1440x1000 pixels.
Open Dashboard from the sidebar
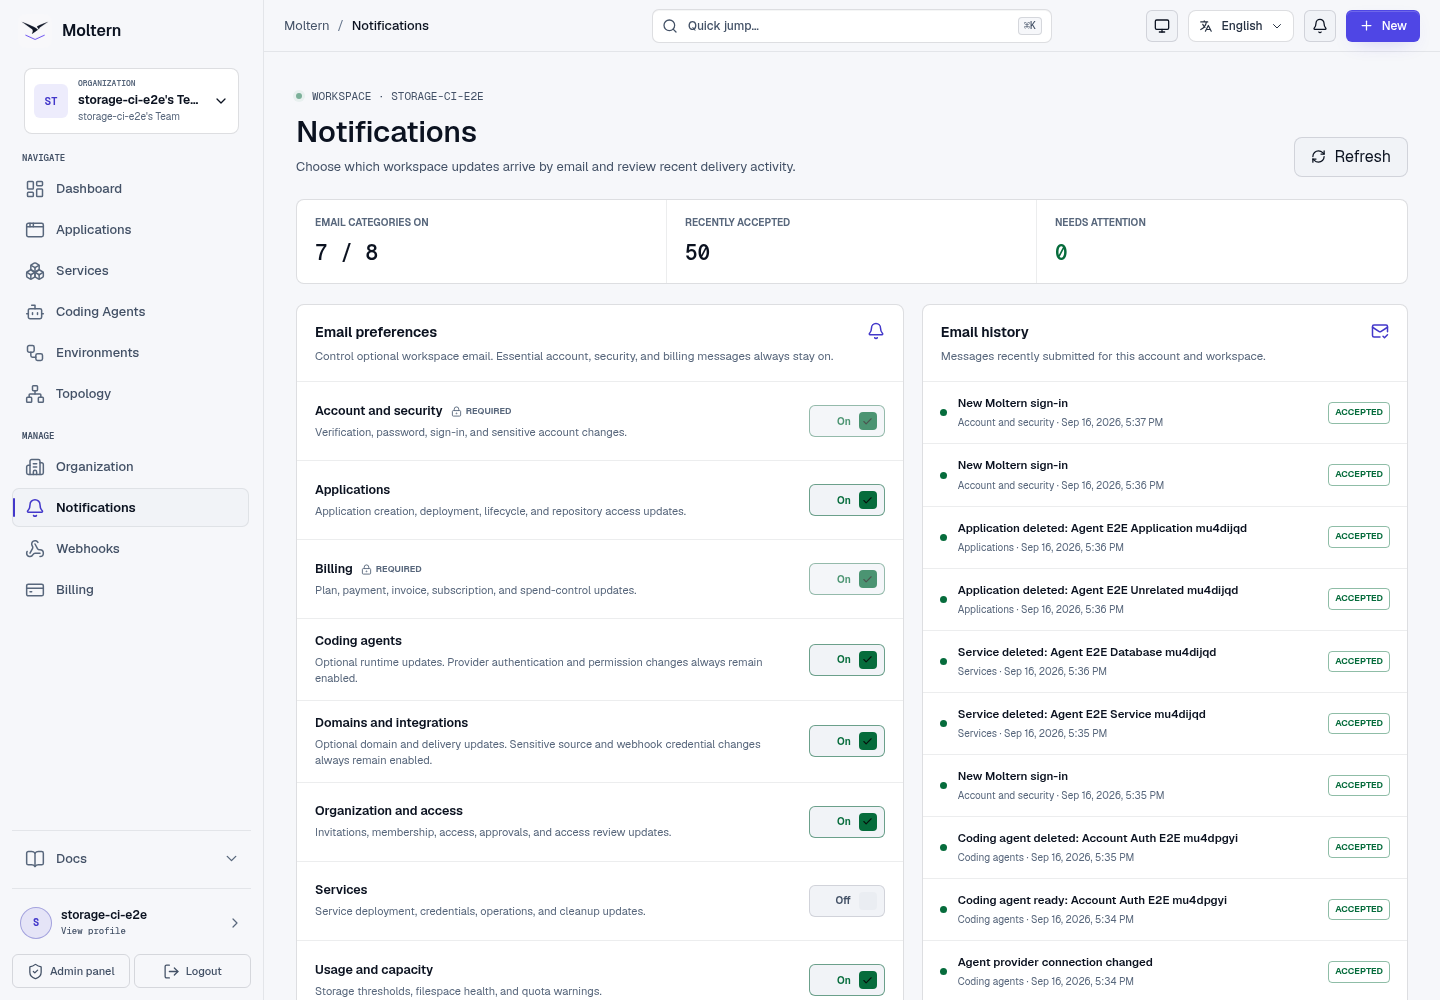(130, 189)
